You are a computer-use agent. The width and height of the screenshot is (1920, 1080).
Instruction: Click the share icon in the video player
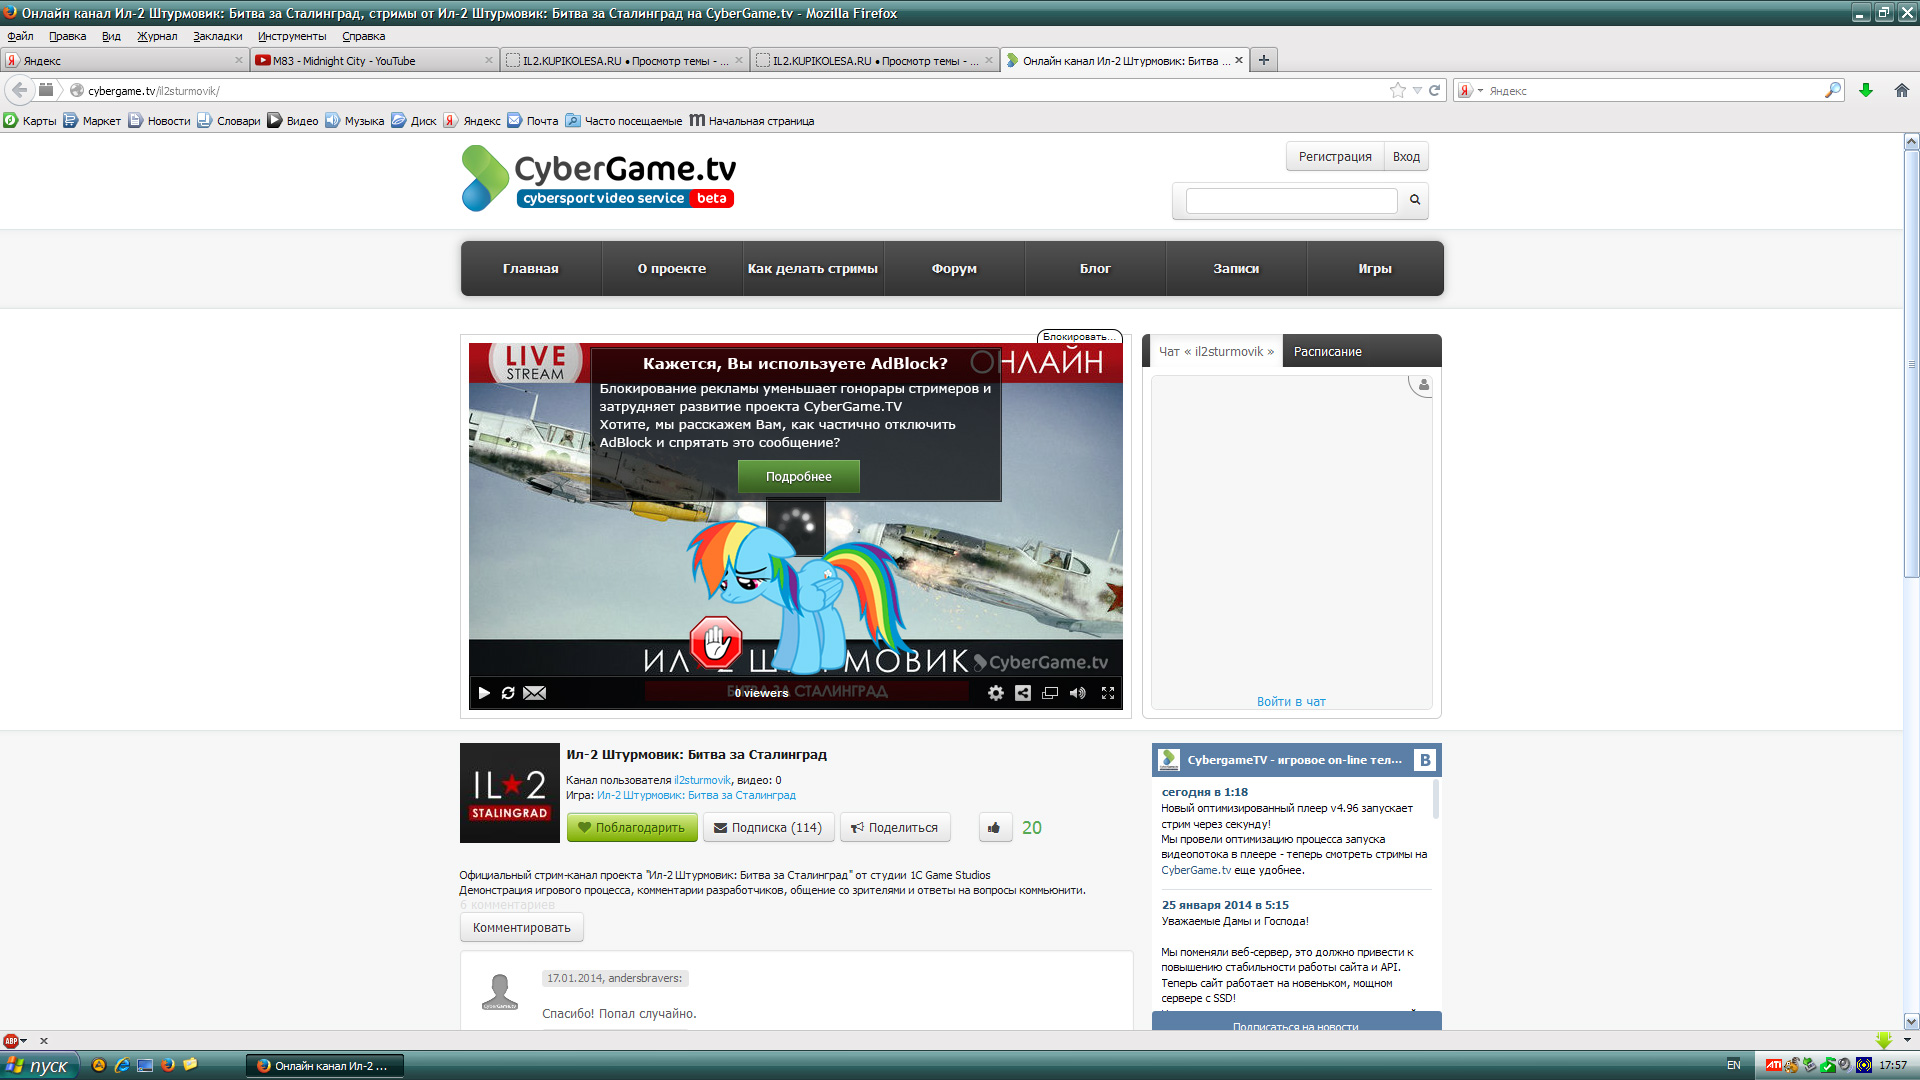coord(1023,693)
